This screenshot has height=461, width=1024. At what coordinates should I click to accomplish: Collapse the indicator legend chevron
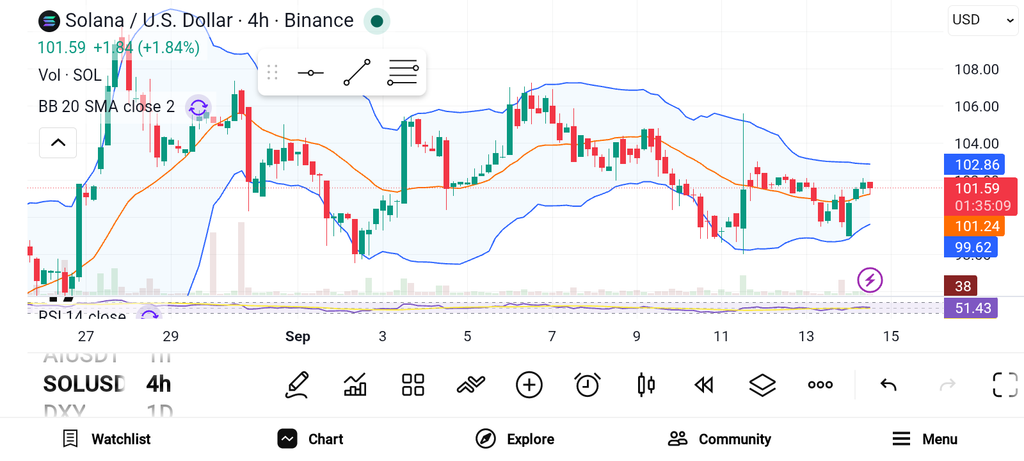(58, 142)
